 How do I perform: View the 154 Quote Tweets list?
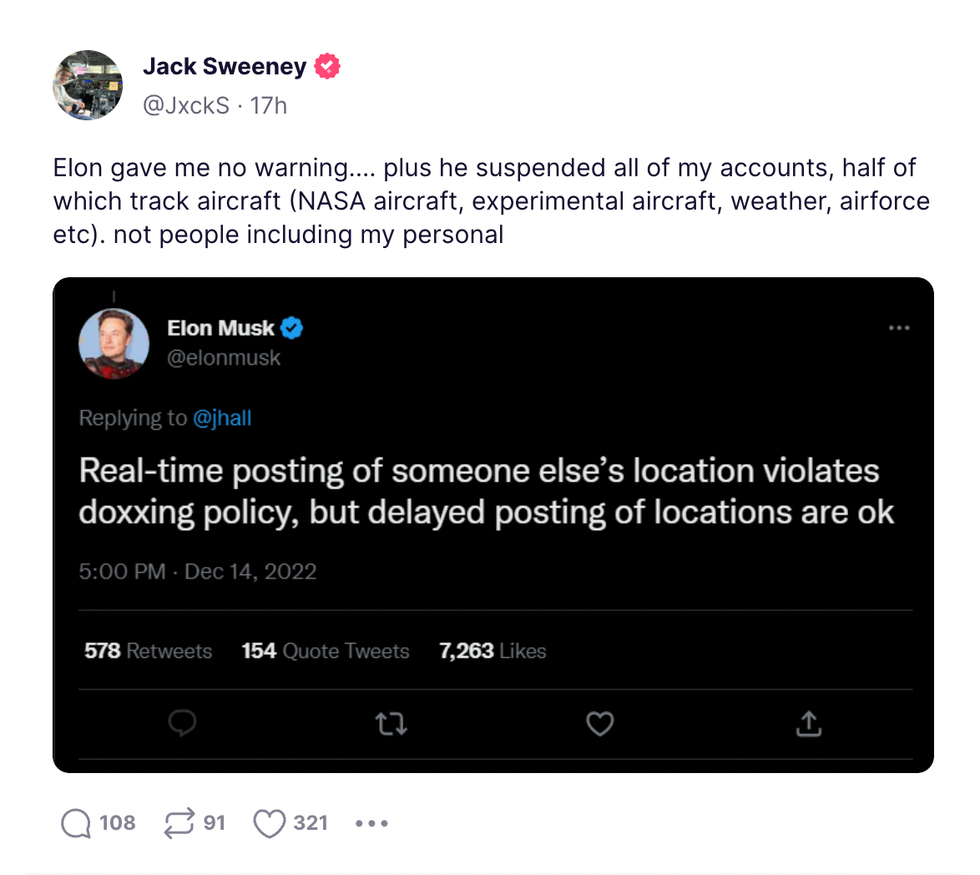click(326, 651)
